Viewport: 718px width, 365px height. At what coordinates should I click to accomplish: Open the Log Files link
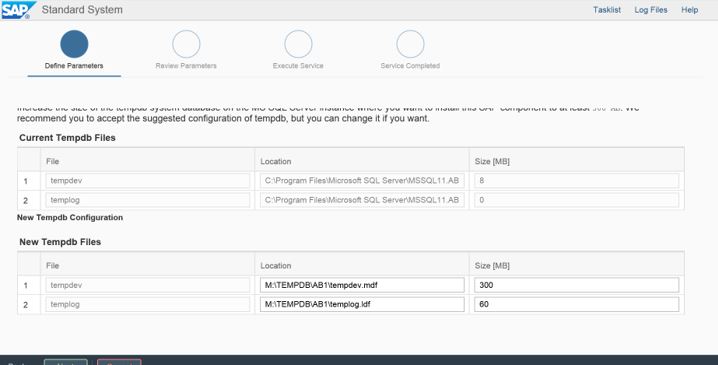[651, 10]
